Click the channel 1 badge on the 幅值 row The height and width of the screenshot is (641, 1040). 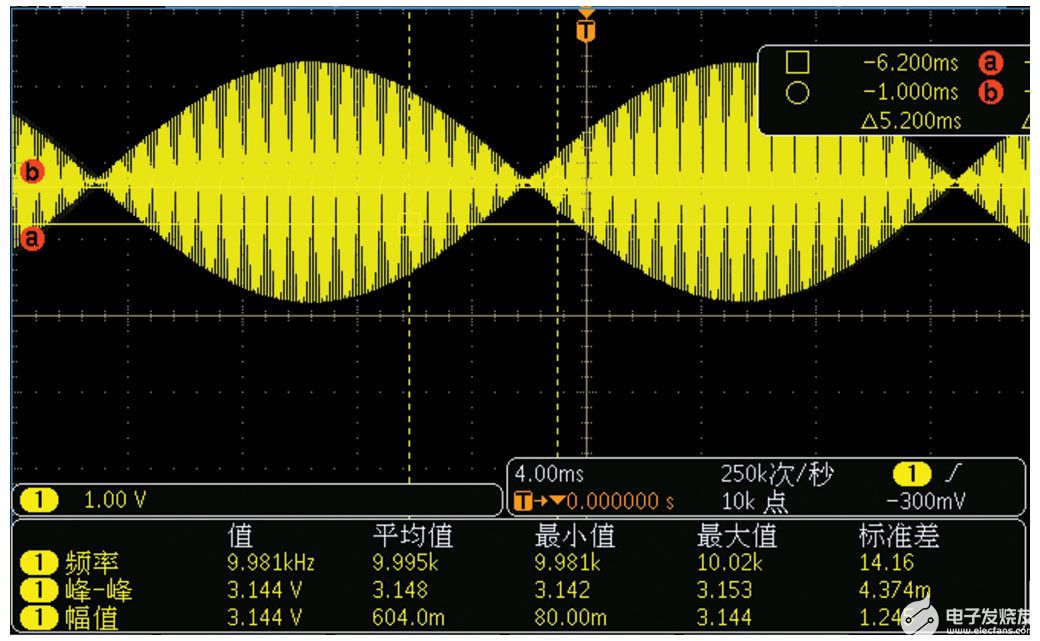(39, 618)
